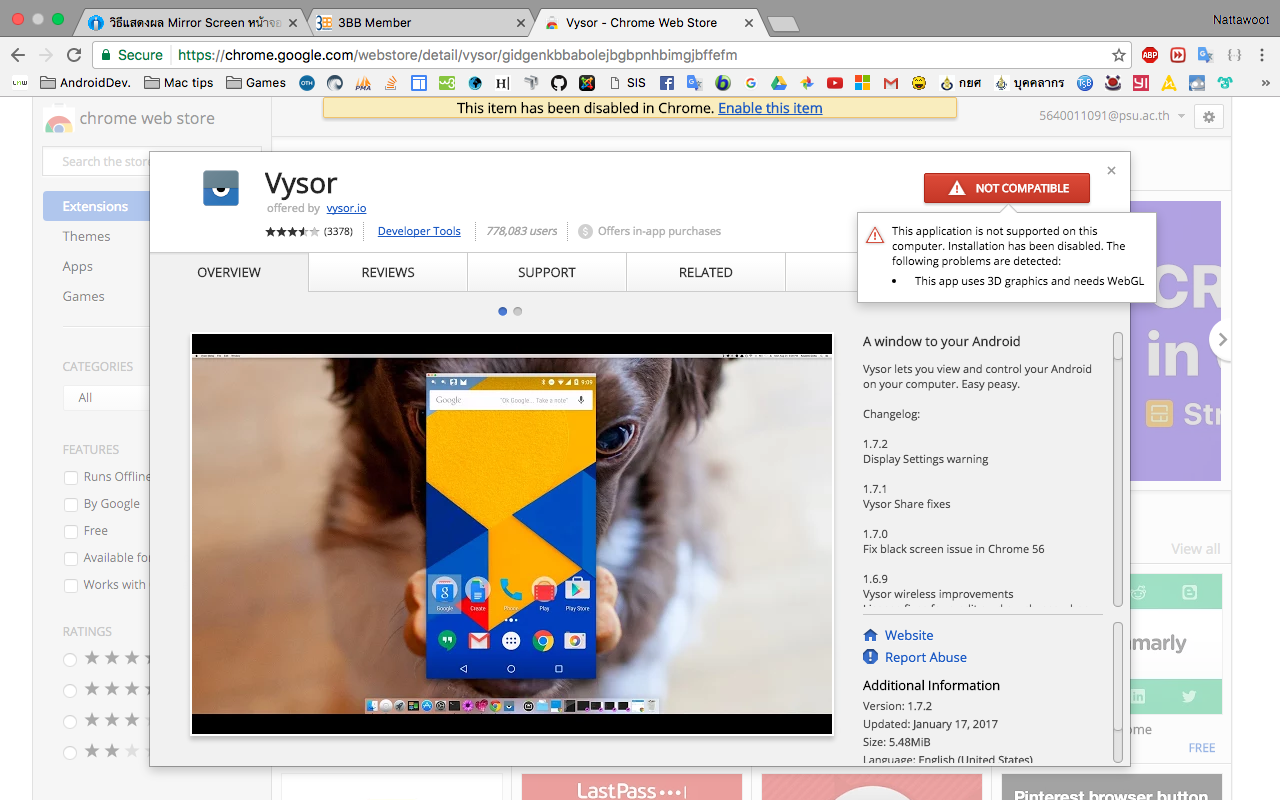1280x800 pixels.
Task: Open the Mac tips bookmarks folder
Action: pyautogui.click(x=179, y=83)
